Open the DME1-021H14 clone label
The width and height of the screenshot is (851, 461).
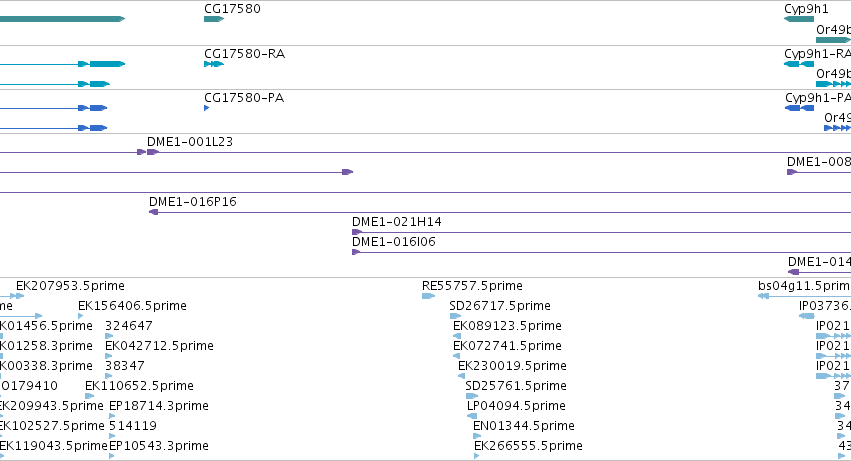(397, 222)
